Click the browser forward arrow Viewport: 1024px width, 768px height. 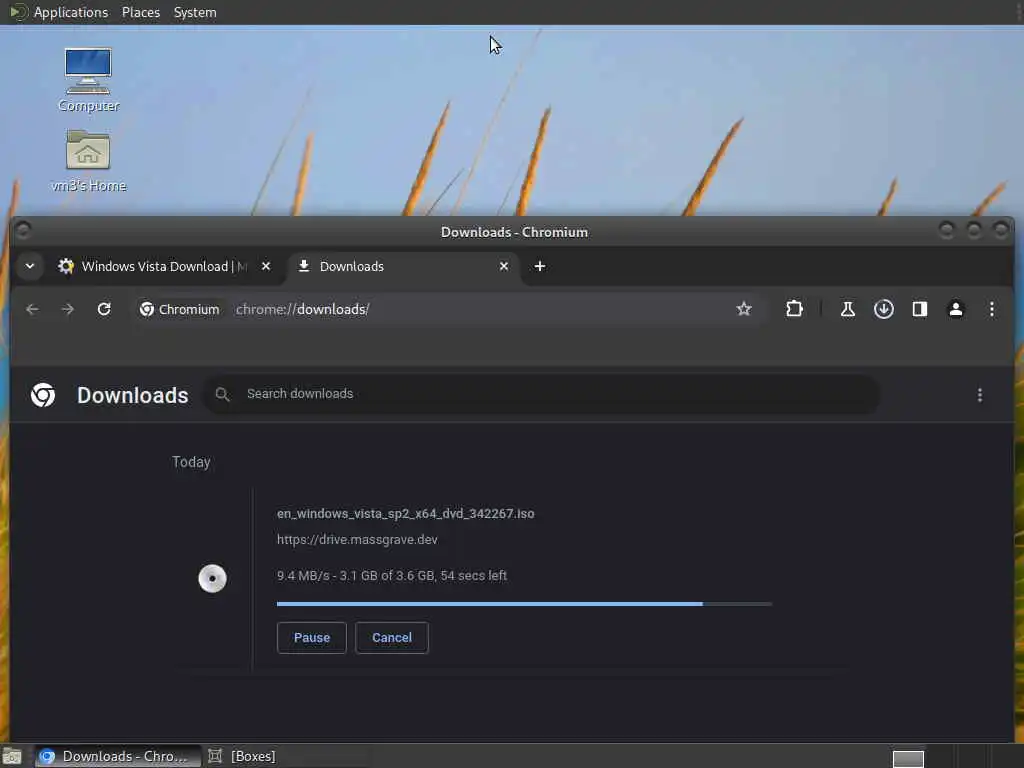click(x=68, y=310)
